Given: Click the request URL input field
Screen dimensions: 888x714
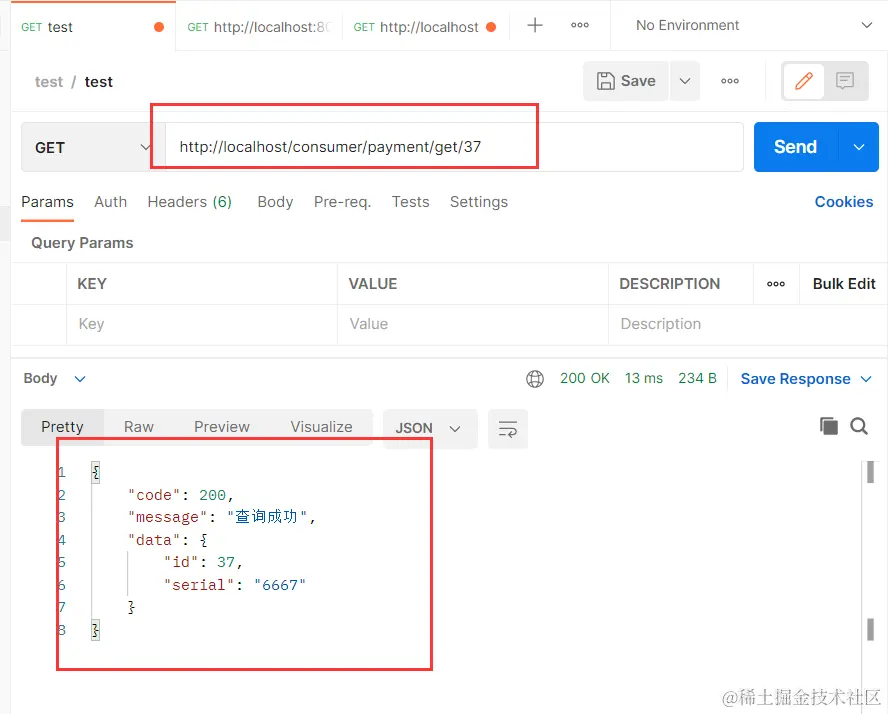Looking at the screenshot, I should pos(454,147).
